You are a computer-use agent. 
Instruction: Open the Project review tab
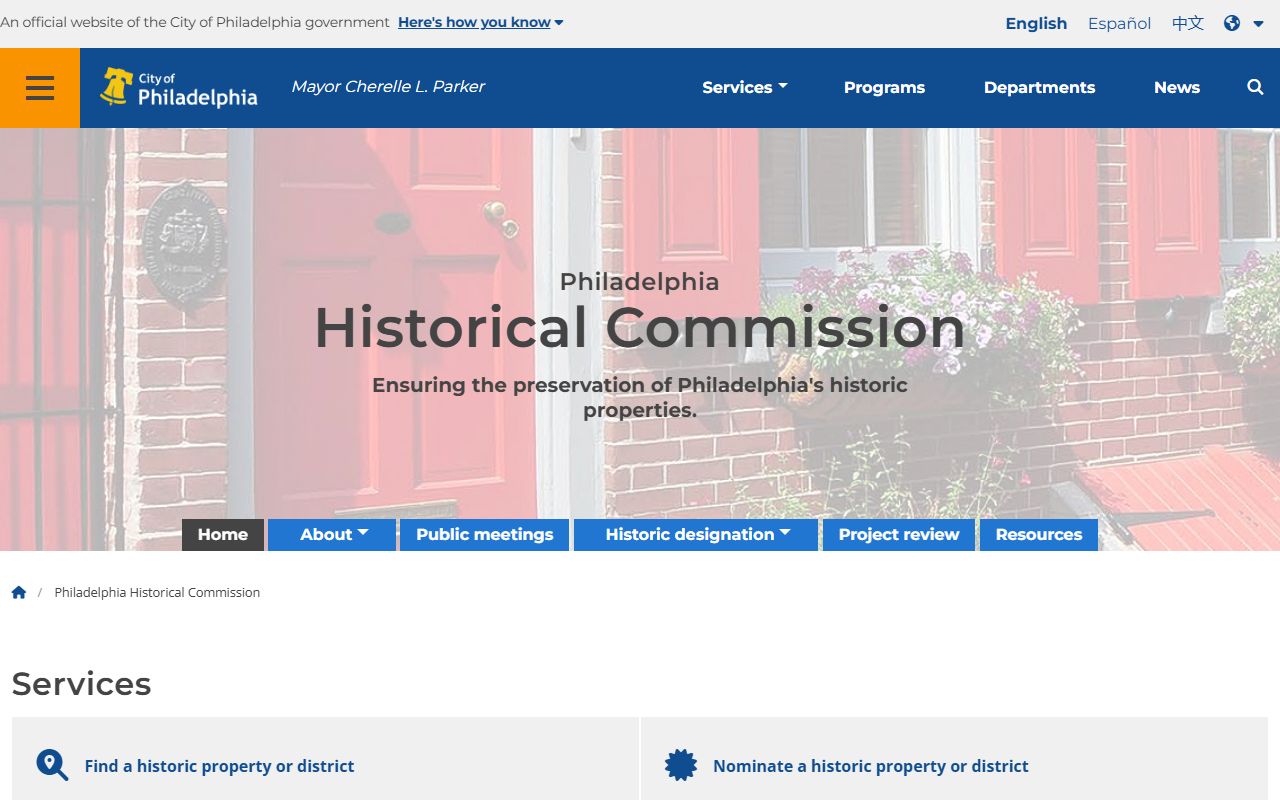point(898,534)
